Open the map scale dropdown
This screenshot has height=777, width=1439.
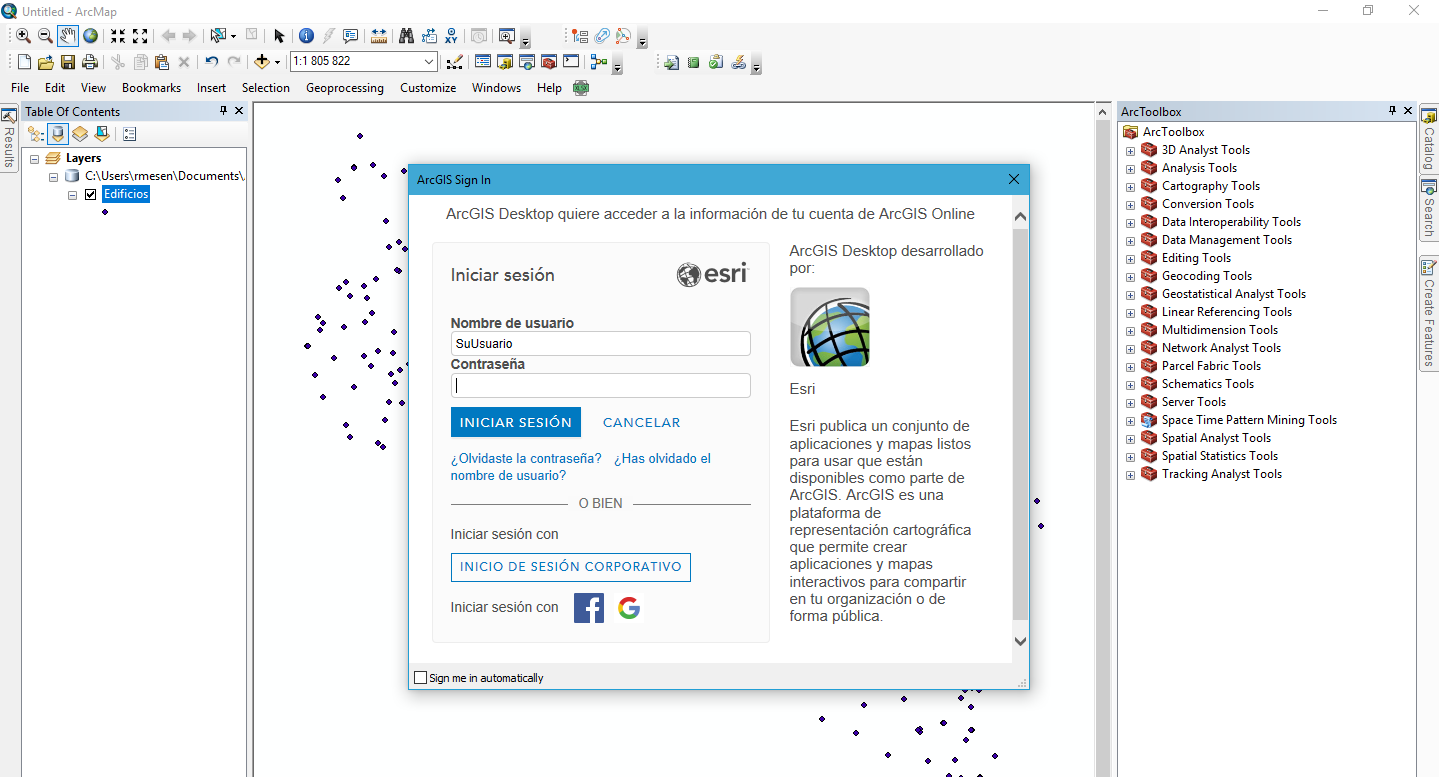(x=429, y=62)
